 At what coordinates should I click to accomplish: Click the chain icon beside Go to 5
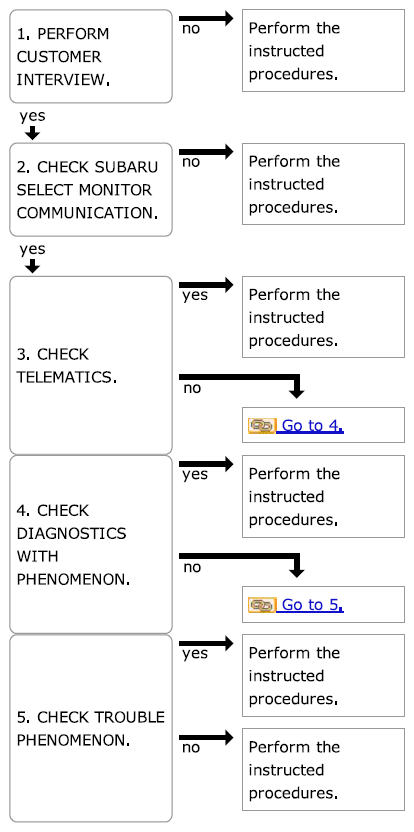point(262,605)
